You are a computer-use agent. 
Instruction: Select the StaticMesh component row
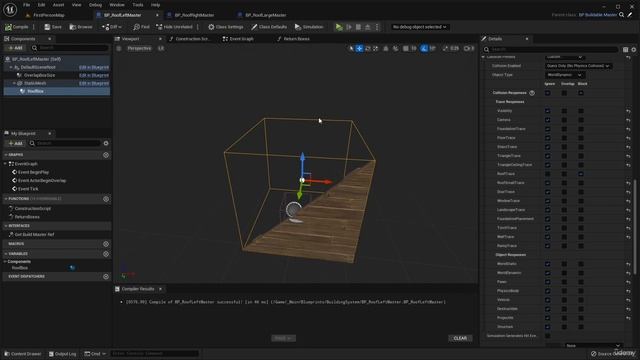pyautogui.click(x=56, y=83)
